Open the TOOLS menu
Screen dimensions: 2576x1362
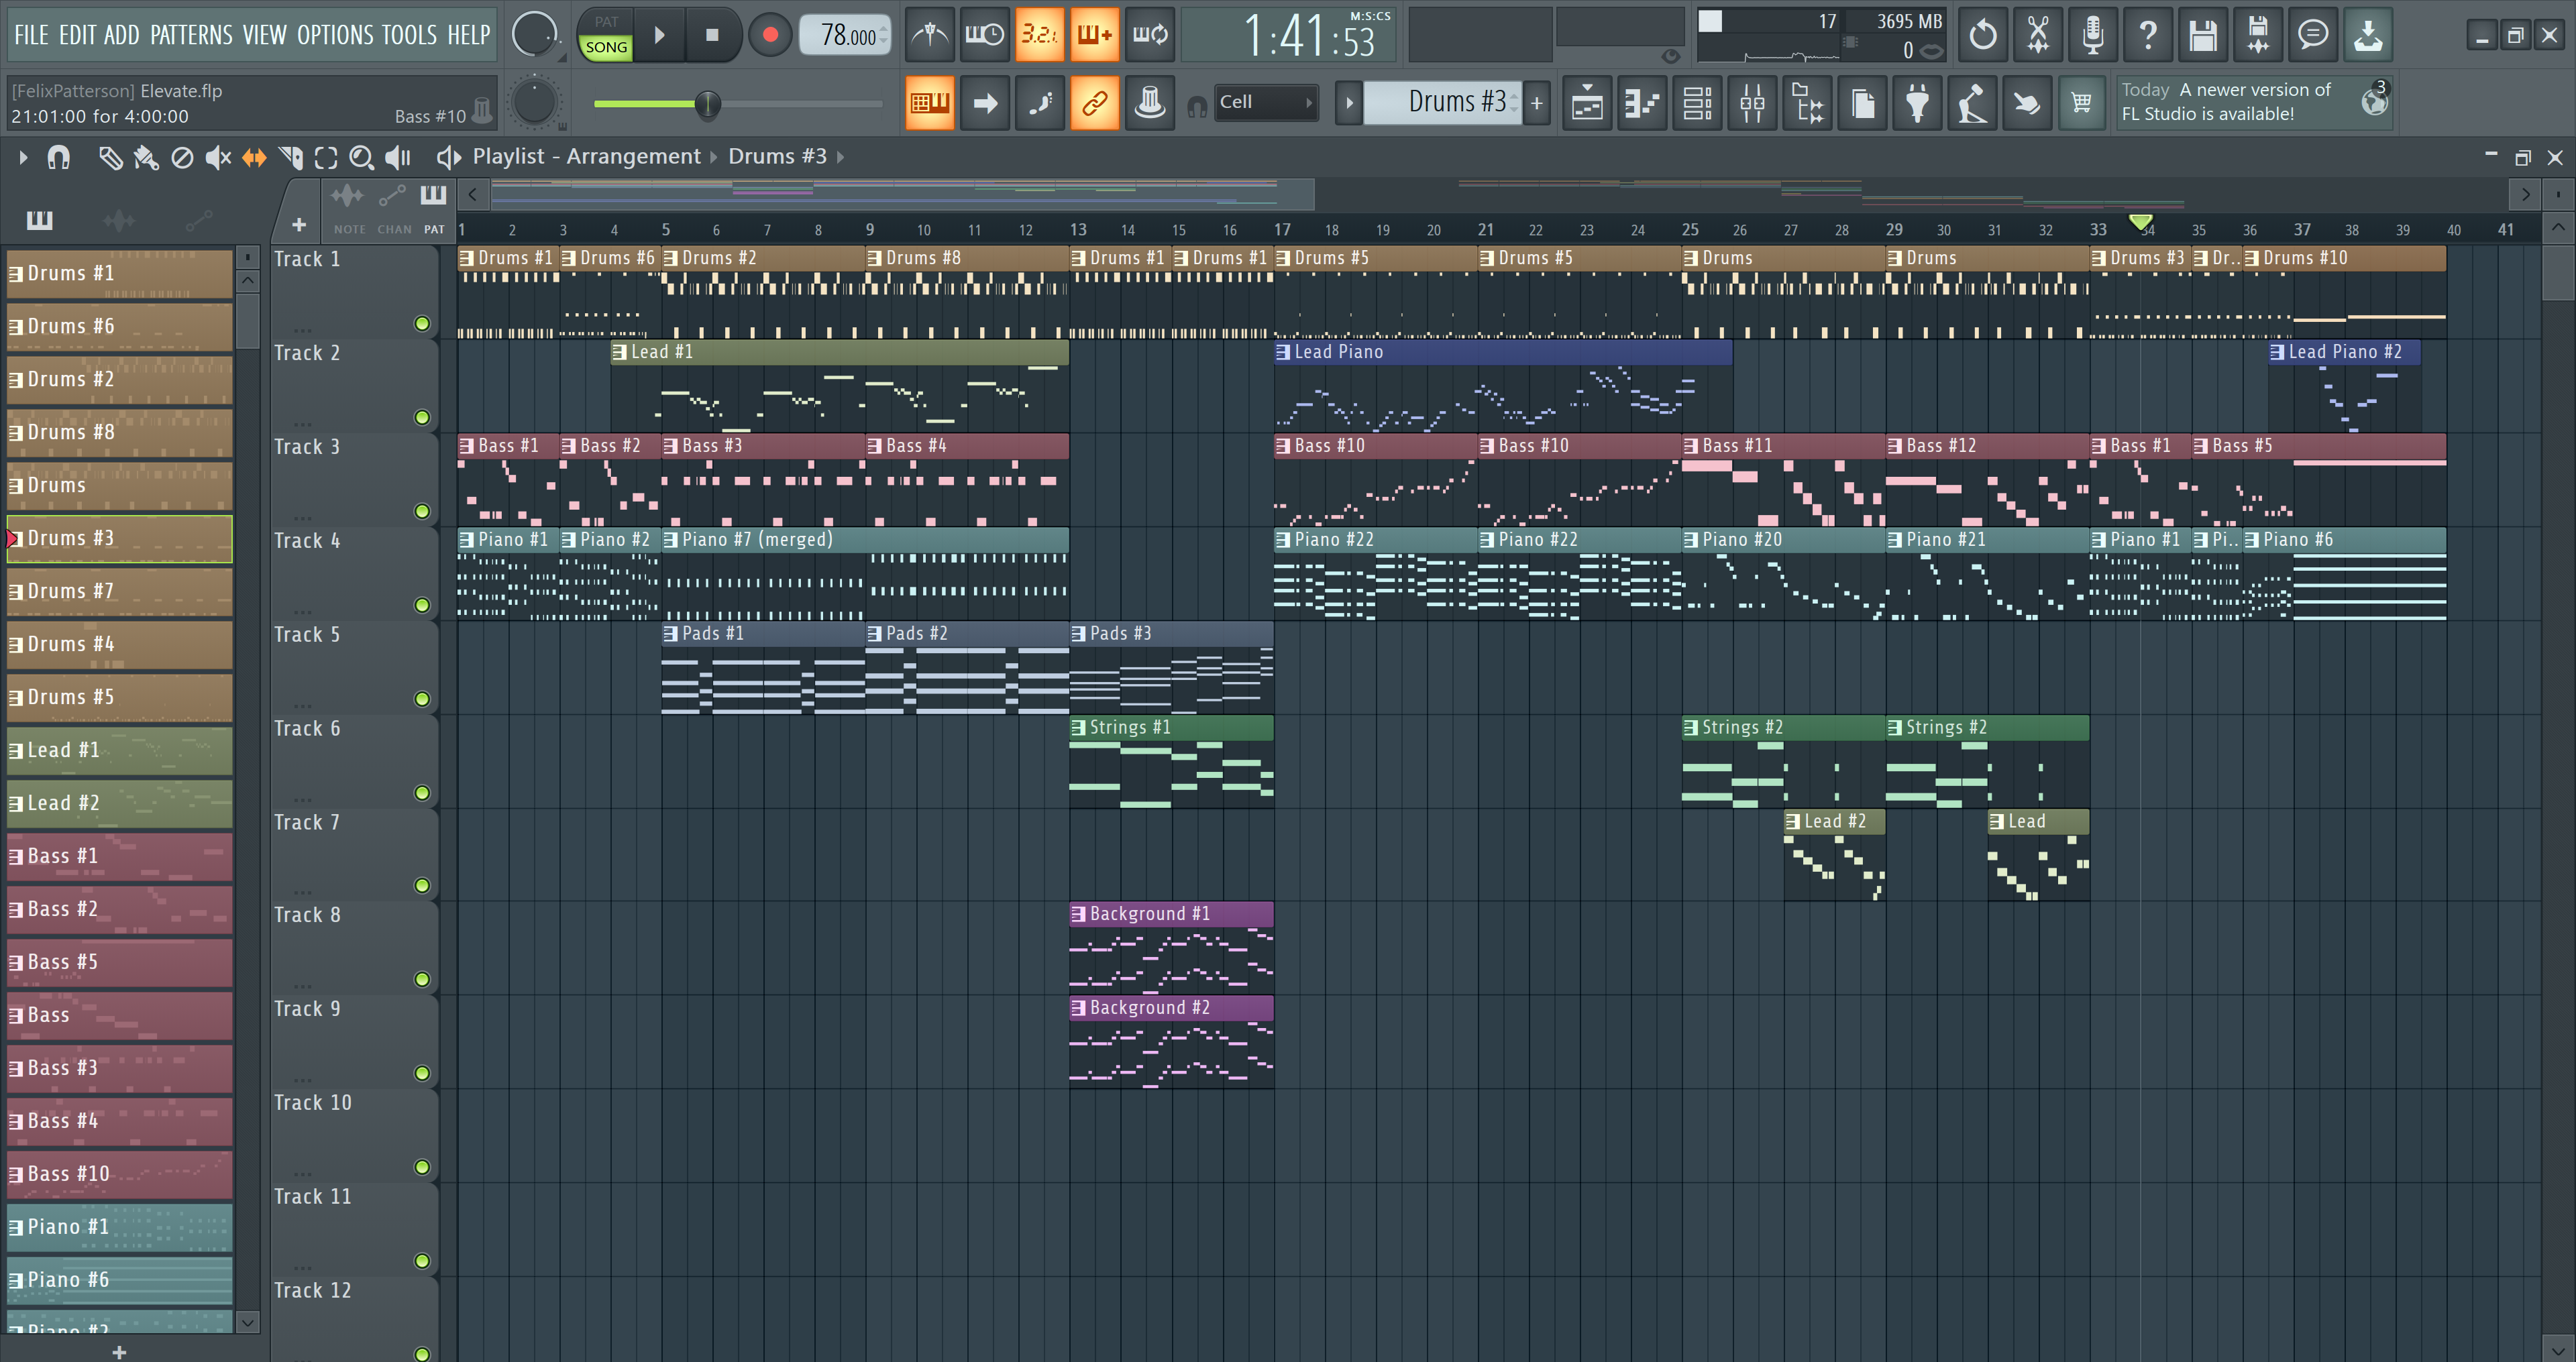coord(409,36)
